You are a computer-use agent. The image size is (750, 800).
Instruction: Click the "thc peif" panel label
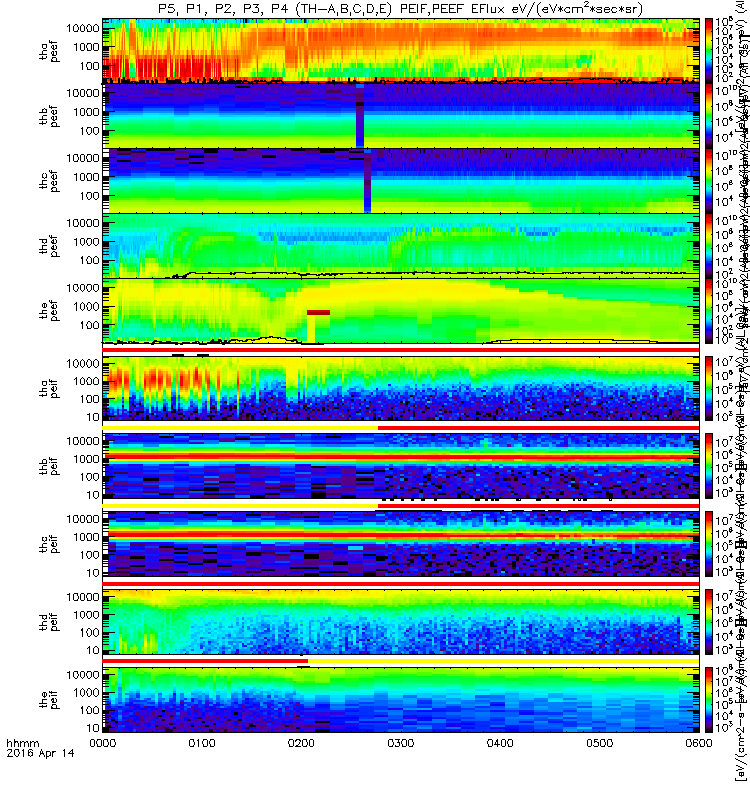(x=49, y=544)
